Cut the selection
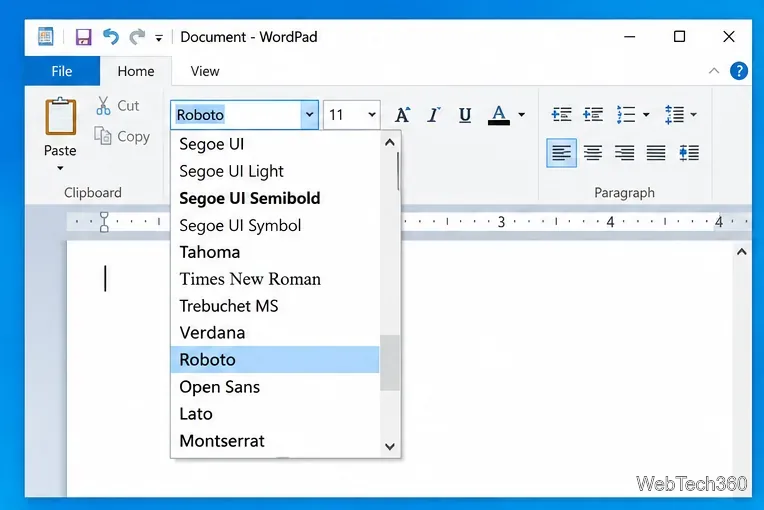 [118, 105]
